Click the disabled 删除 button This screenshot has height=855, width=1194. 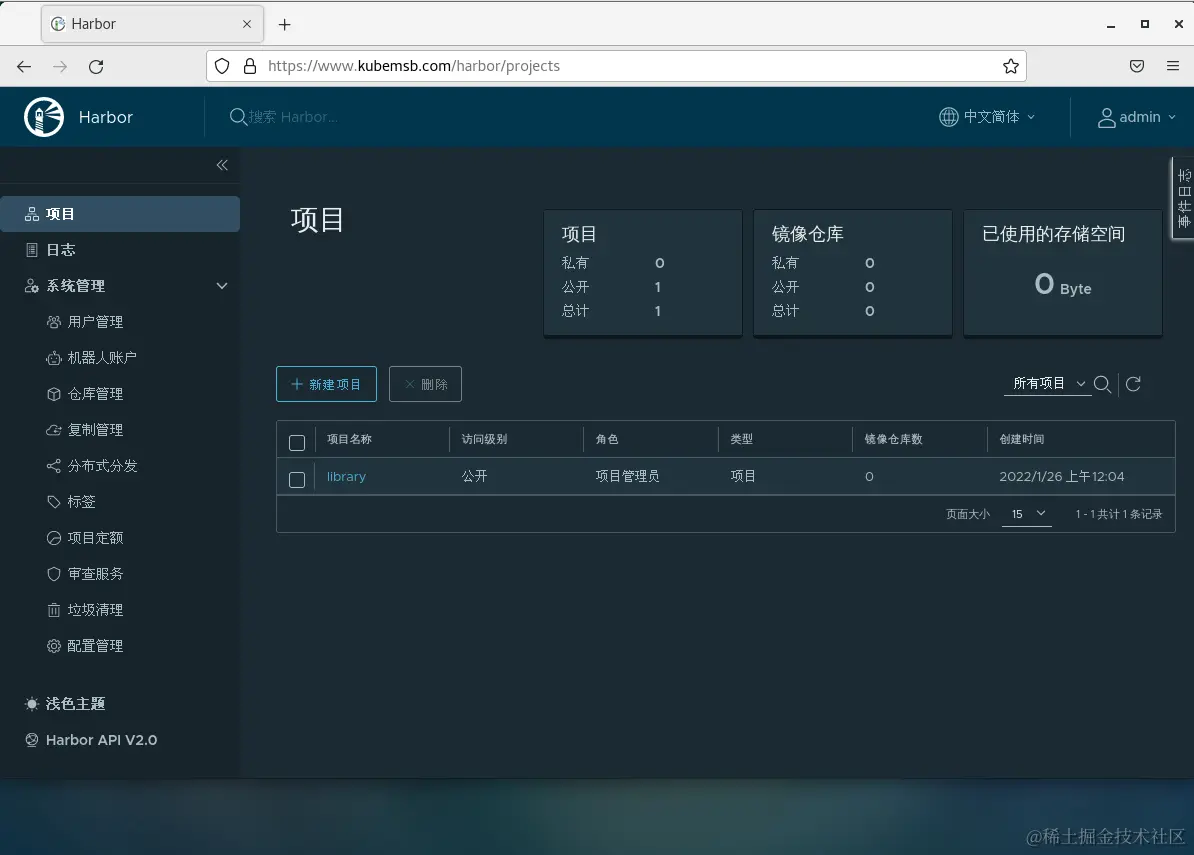coord(425,384)
